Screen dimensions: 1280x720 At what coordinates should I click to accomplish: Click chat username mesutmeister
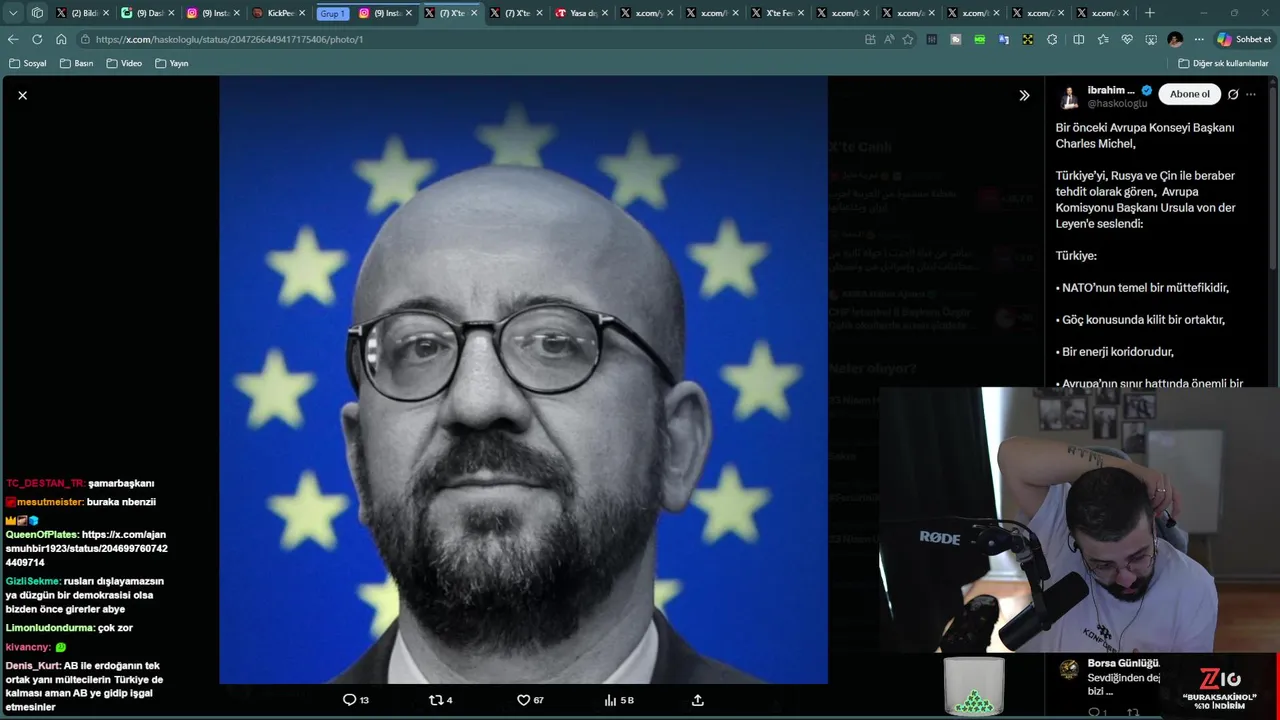tap(50, 502)
